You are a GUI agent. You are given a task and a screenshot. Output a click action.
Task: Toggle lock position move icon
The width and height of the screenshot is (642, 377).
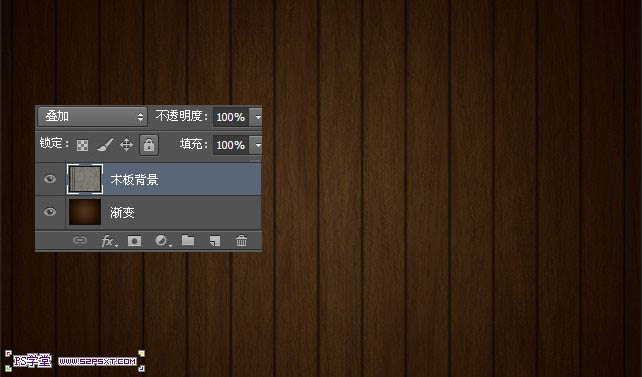tap(127, 144)
